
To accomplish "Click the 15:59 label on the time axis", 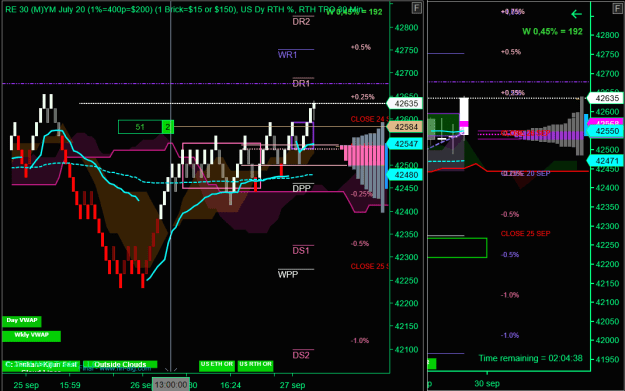I will tap(70, 385).
